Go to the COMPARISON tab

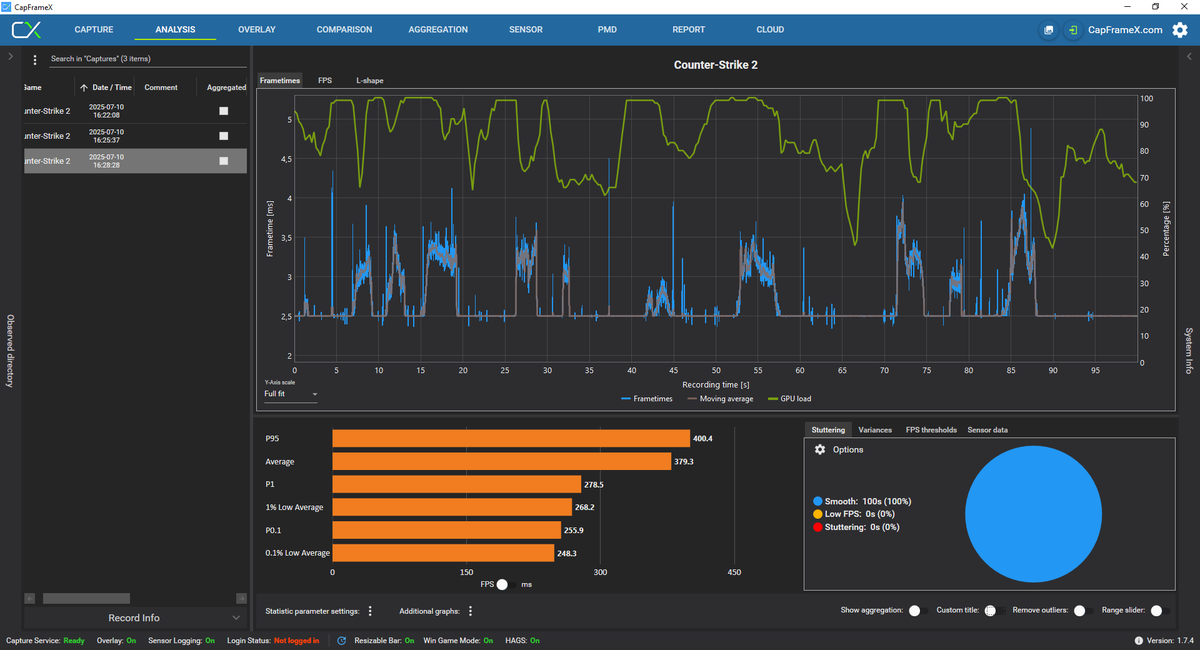coord(344,30)
